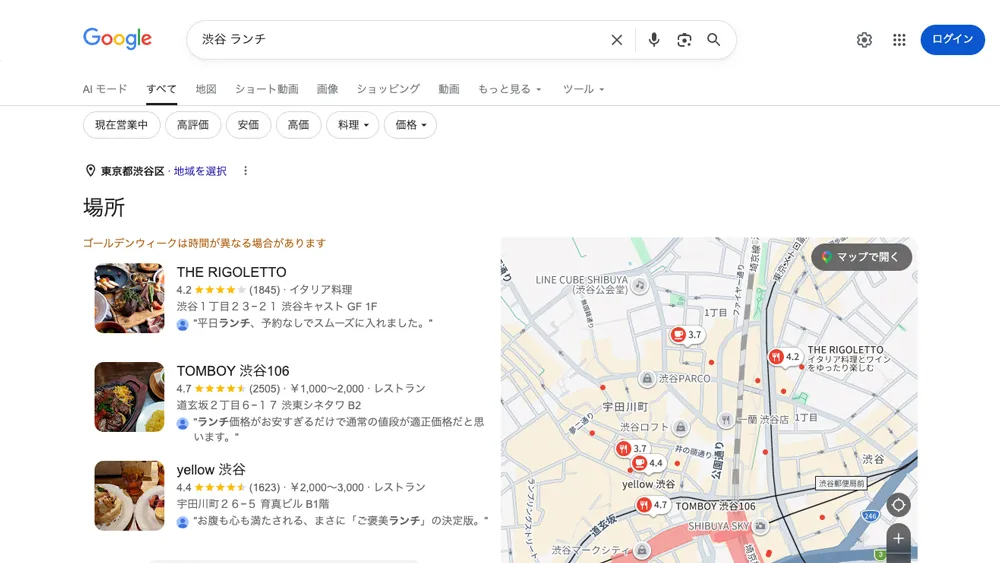Click the 地域を選択 link

[200, 171]
